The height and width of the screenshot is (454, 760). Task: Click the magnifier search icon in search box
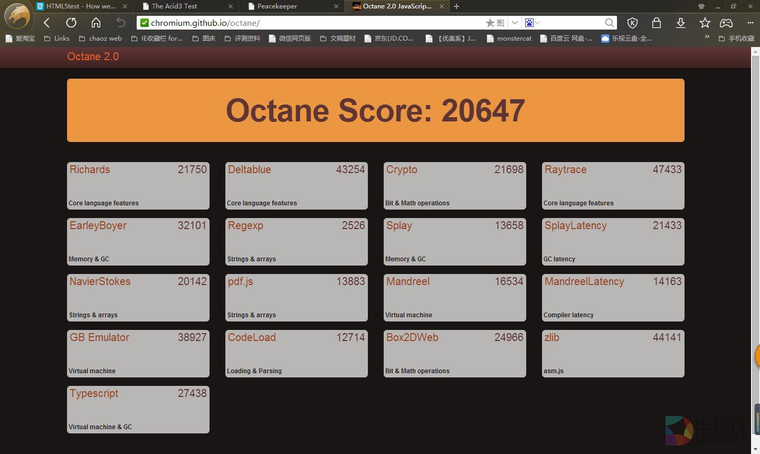pos(608,22)
